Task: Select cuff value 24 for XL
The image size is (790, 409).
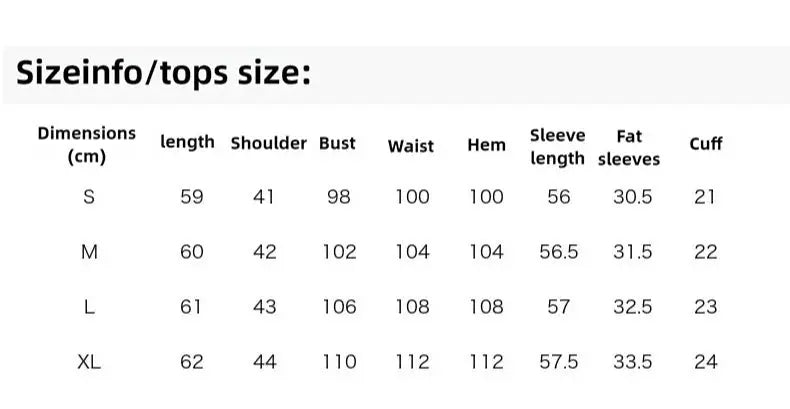Action: pos(705,362)
